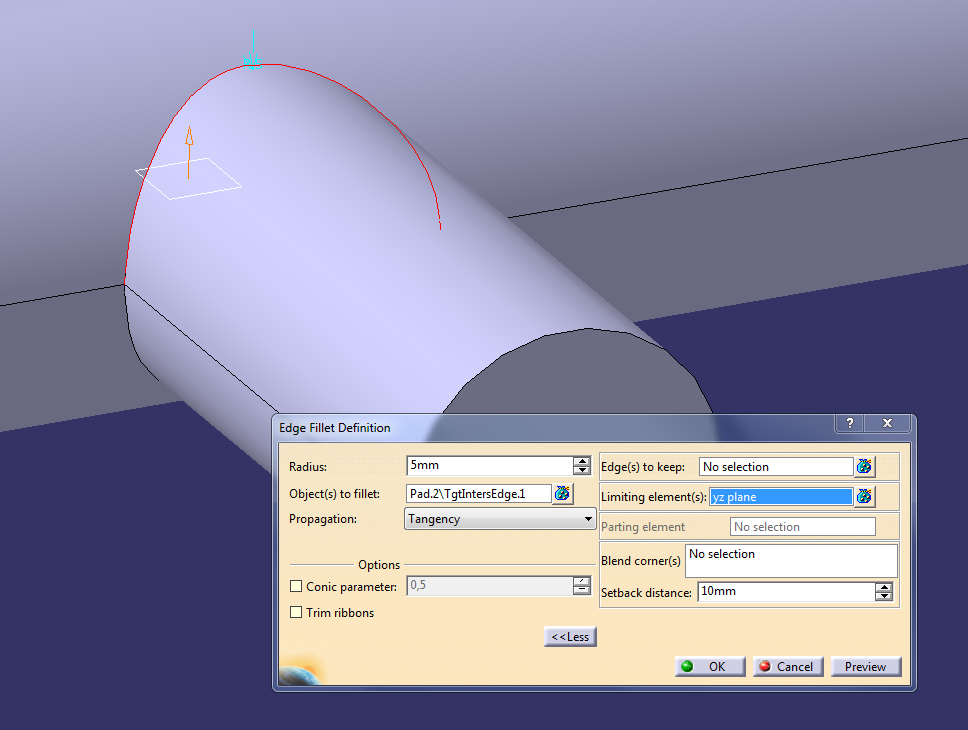The width and height of the screenshot is (968, 730).
Task: Collapse the dialog with the <<Less button
Action: [x=570, y=637]
